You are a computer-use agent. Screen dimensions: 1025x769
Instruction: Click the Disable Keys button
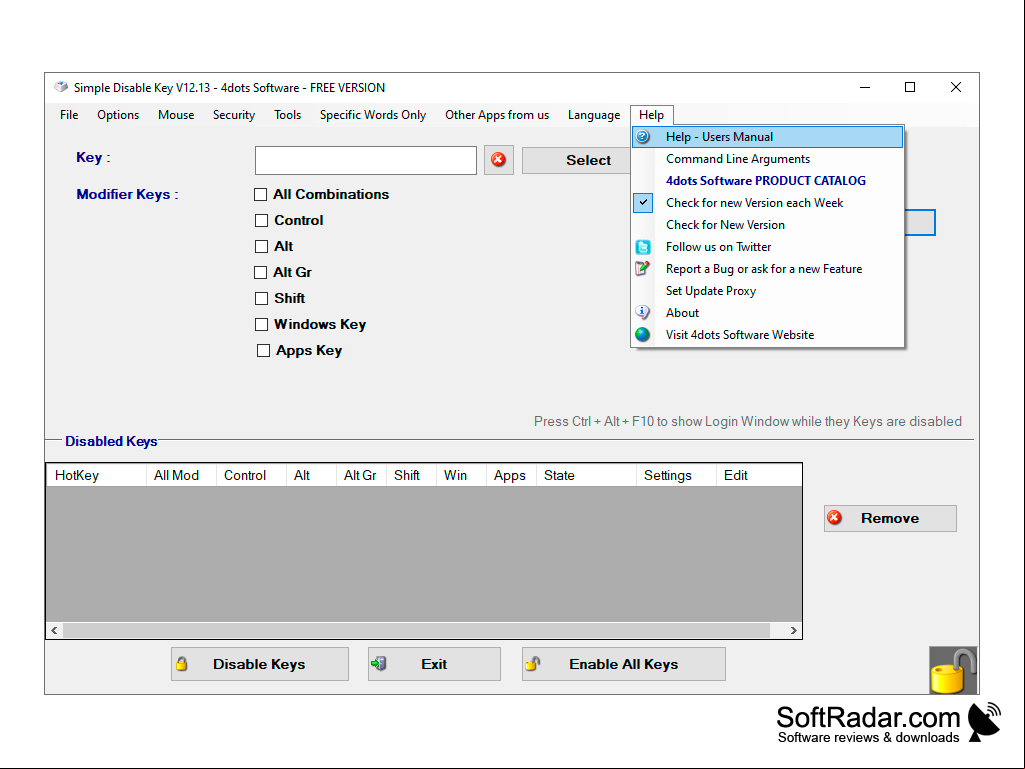260,664
